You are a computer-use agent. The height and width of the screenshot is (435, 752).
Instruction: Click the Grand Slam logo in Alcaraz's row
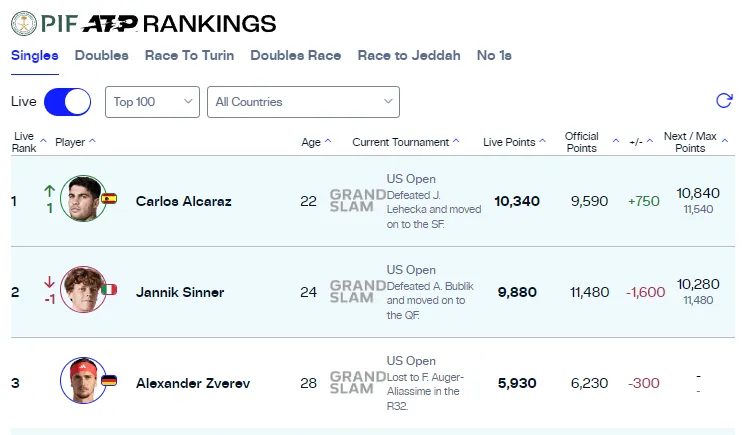(357, 201)
